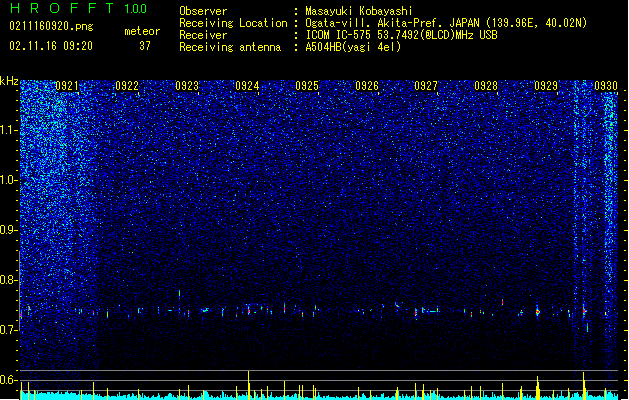Click the Receiver label
Screen dimensions: 629x400
tap(203, 35)
